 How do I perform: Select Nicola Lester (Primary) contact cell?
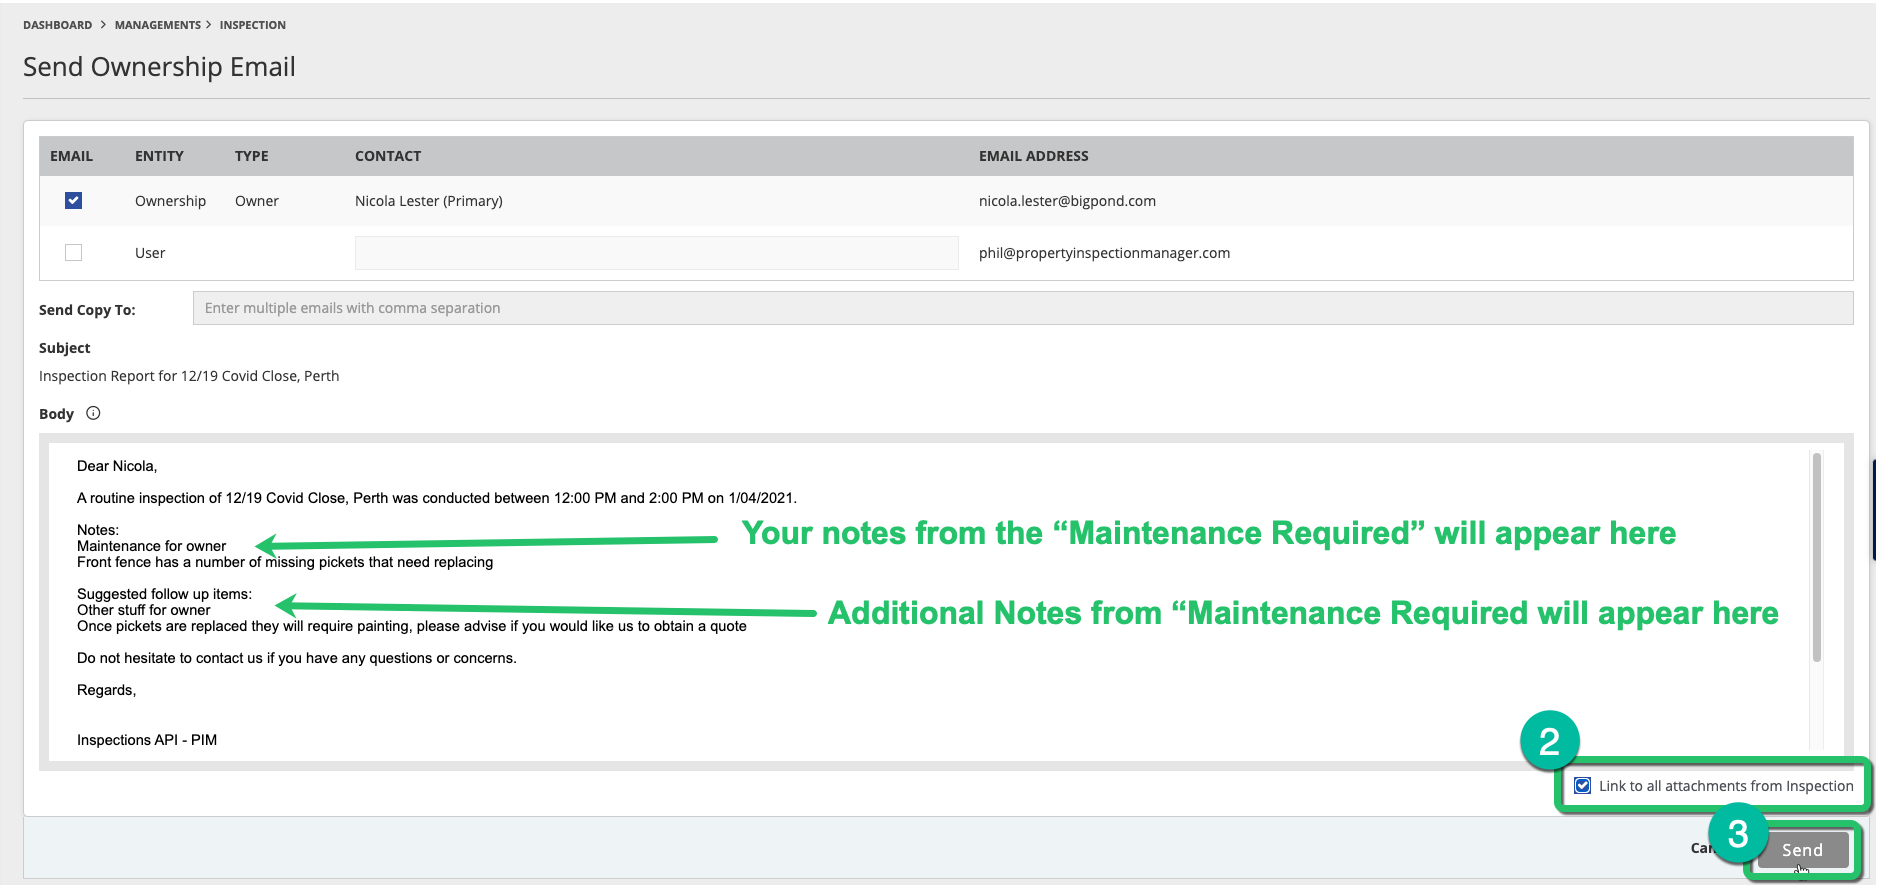[x=428, y=201]
